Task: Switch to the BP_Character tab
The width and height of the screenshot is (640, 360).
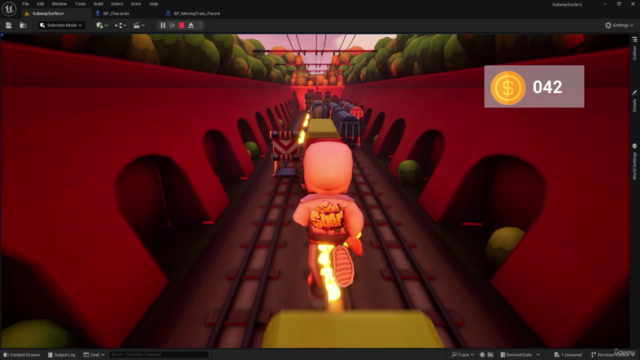Action: [x=116, y=13]
